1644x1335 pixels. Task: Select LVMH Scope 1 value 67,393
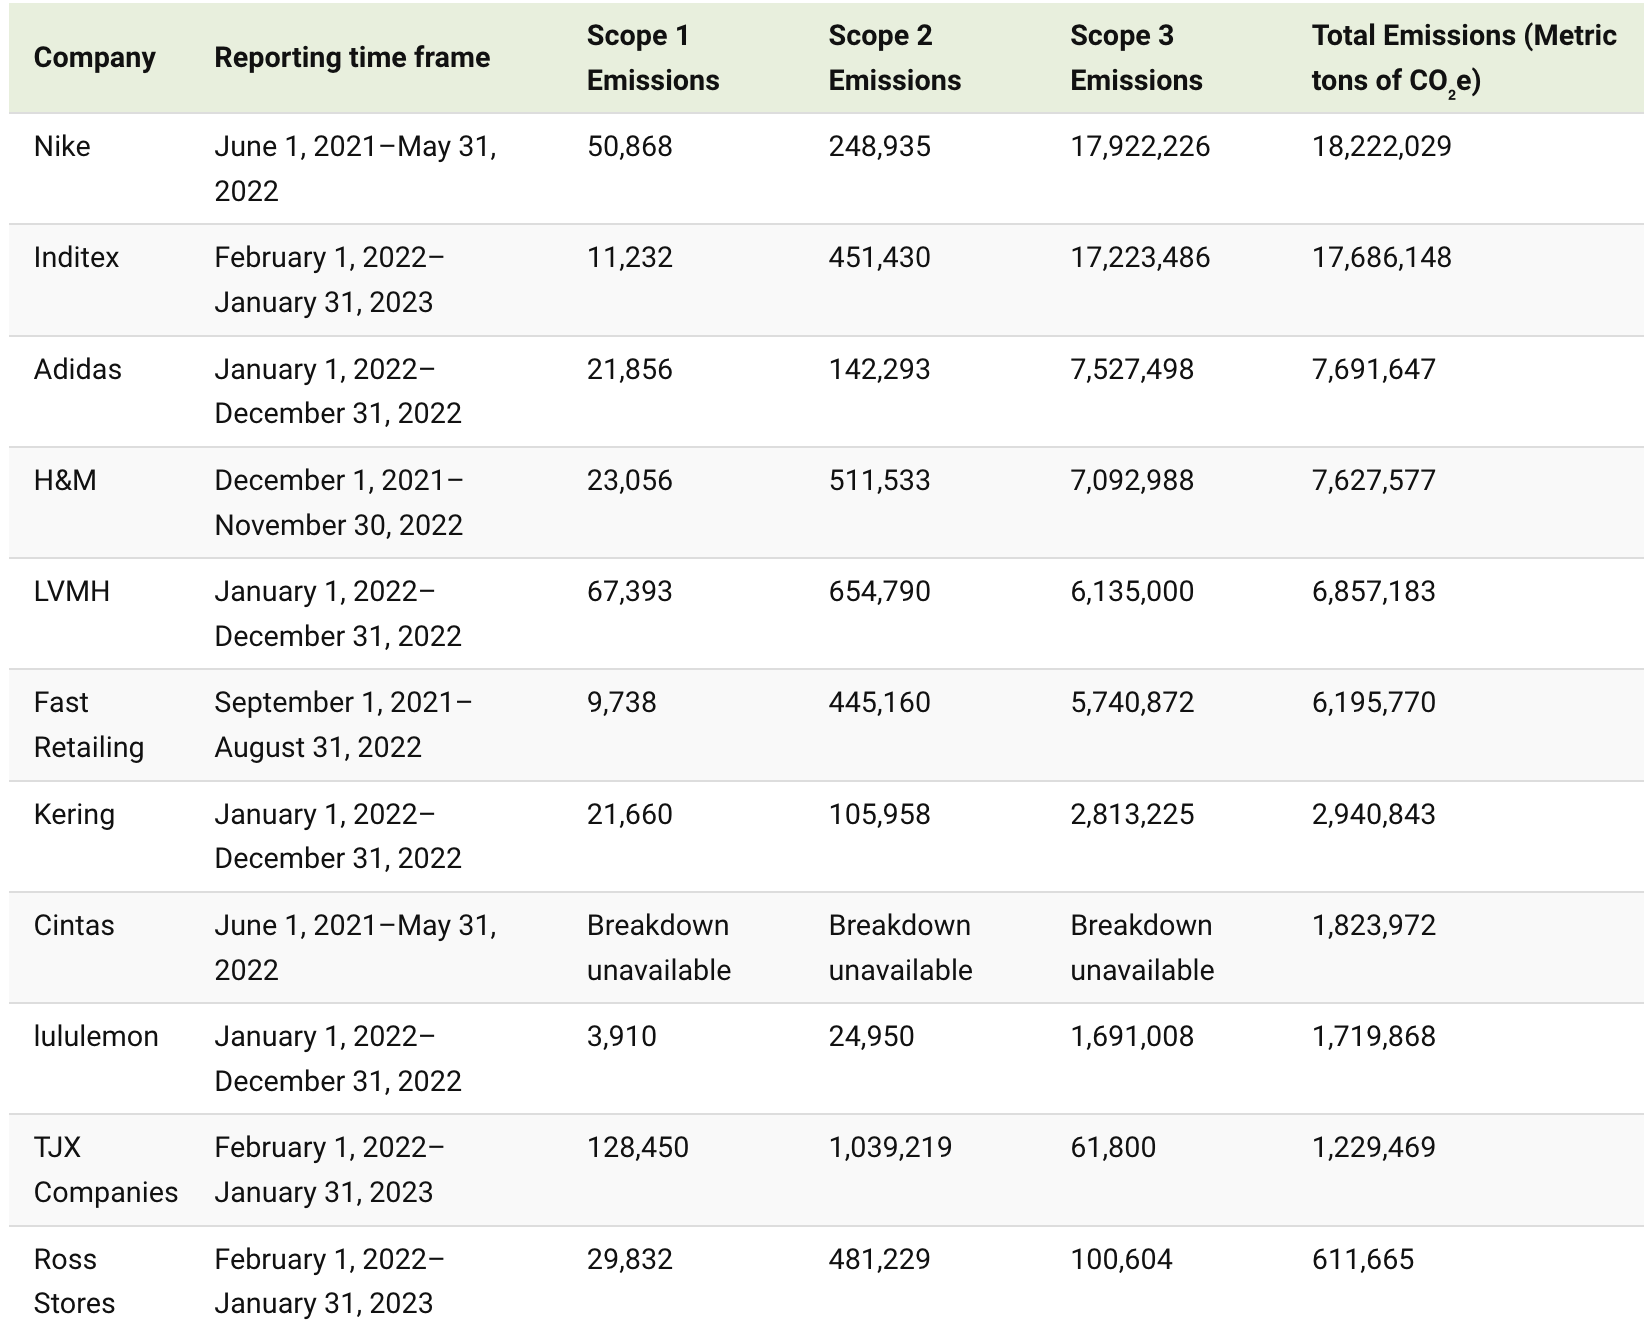pos(630,592)
